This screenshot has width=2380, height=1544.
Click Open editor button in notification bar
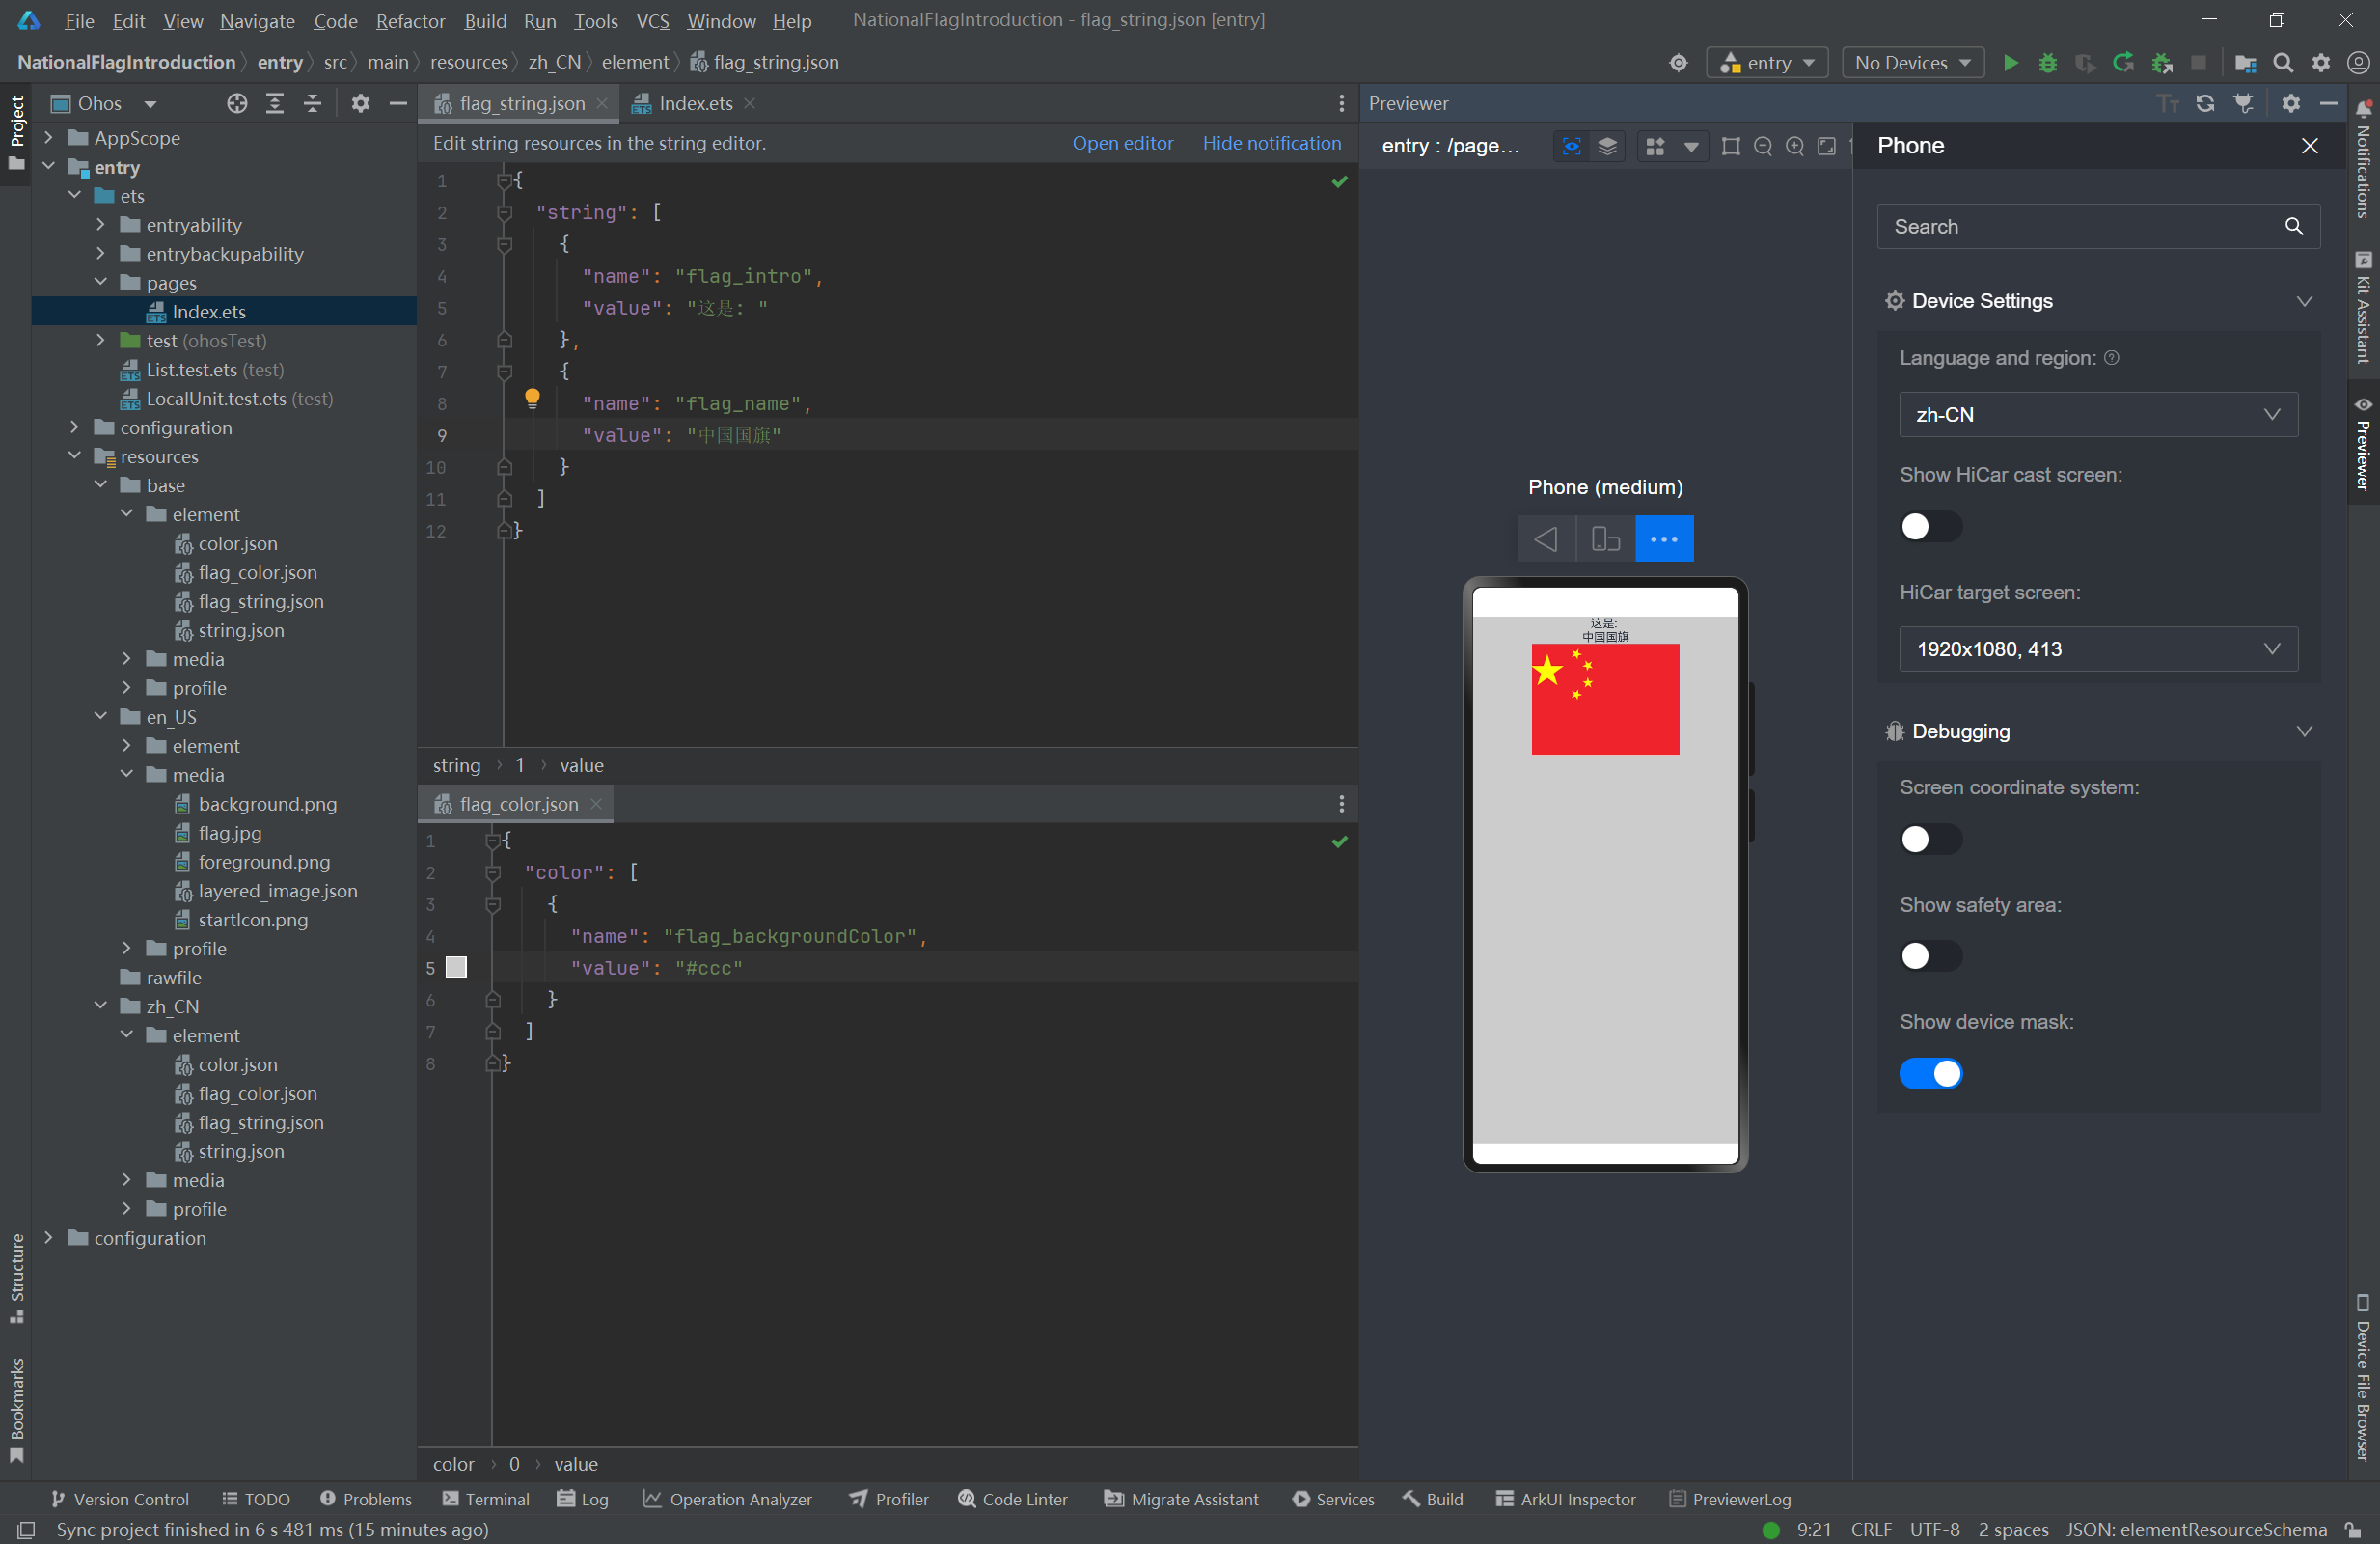1121,142
